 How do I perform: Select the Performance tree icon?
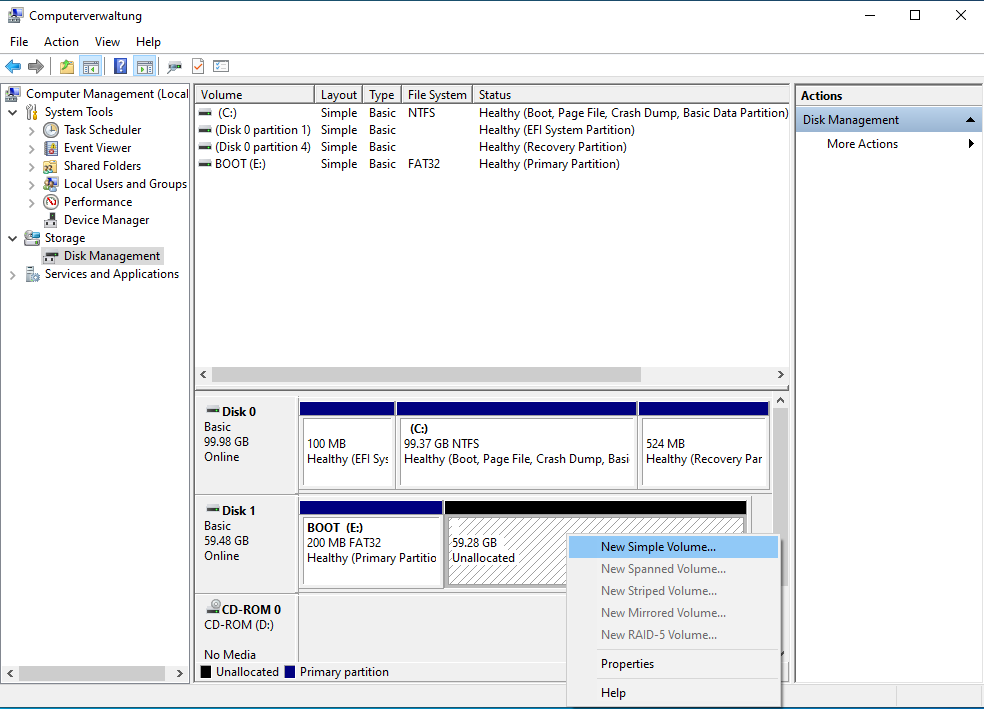click(51, 202)
